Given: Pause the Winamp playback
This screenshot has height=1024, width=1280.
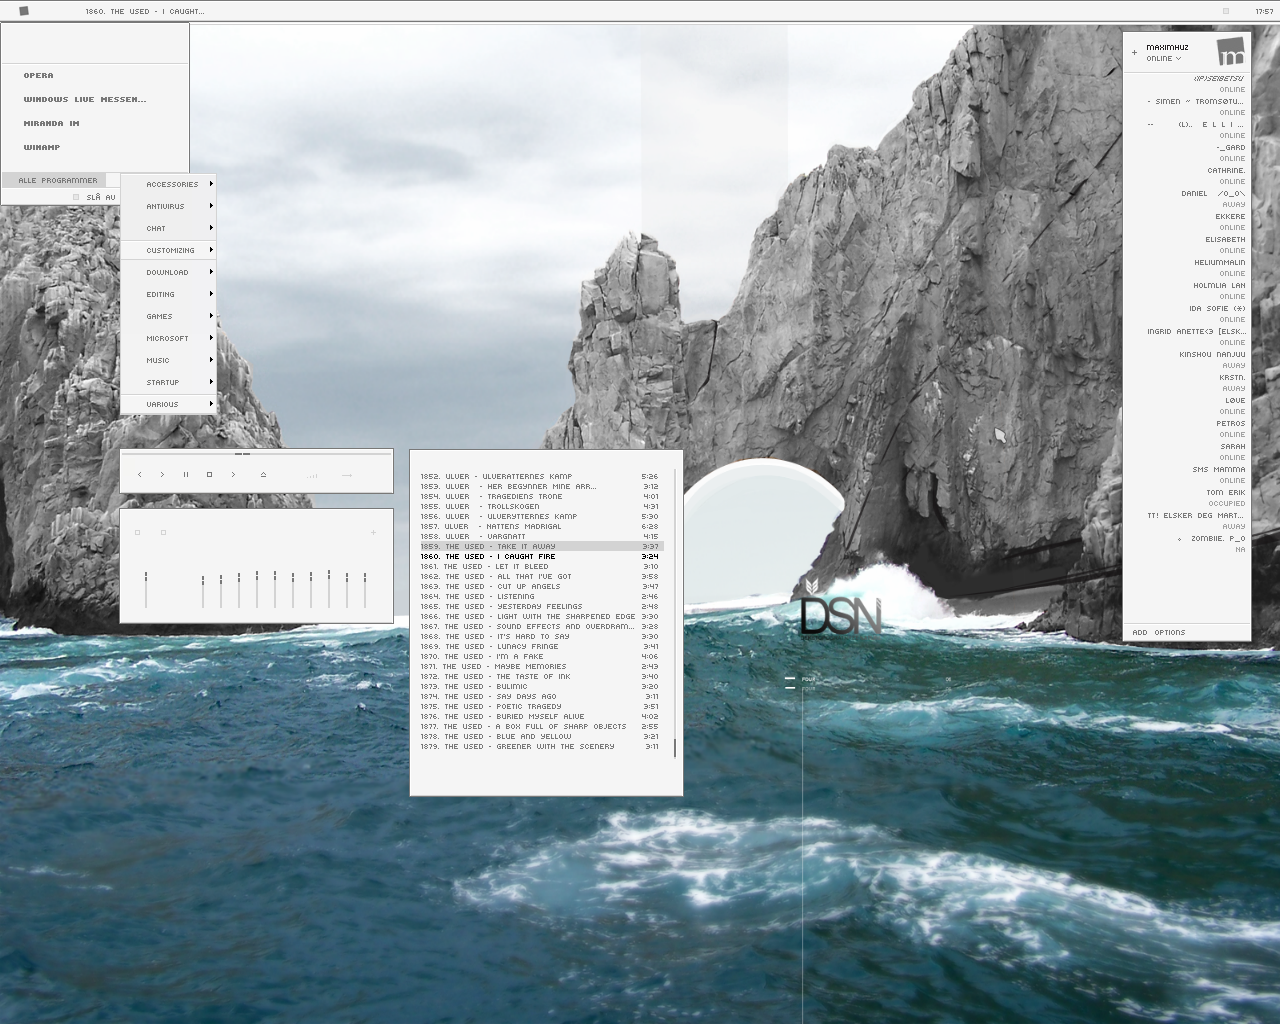Looking at the screenshot, I should [186, 475].
